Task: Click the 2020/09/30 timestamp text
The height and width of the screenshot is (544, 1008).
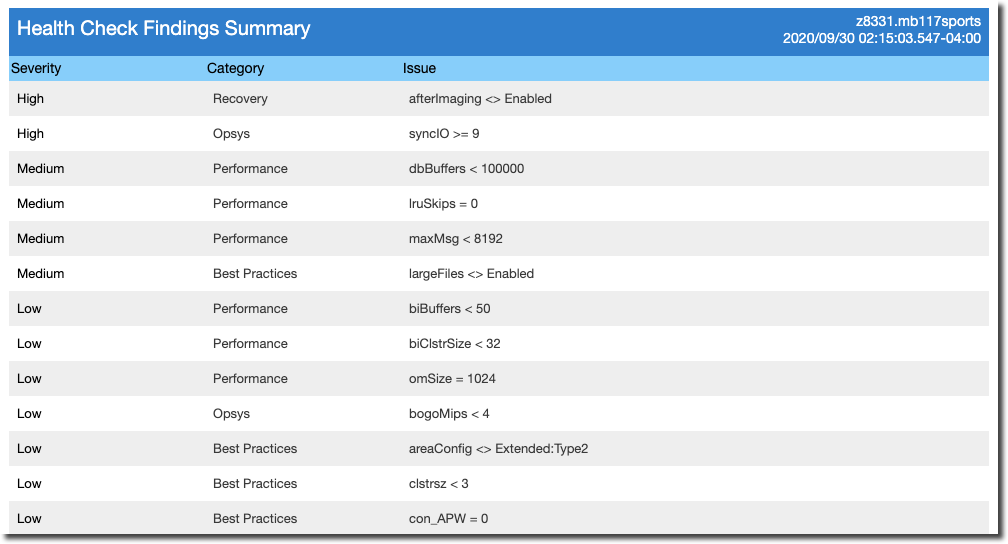Action: tap(881, 38)
